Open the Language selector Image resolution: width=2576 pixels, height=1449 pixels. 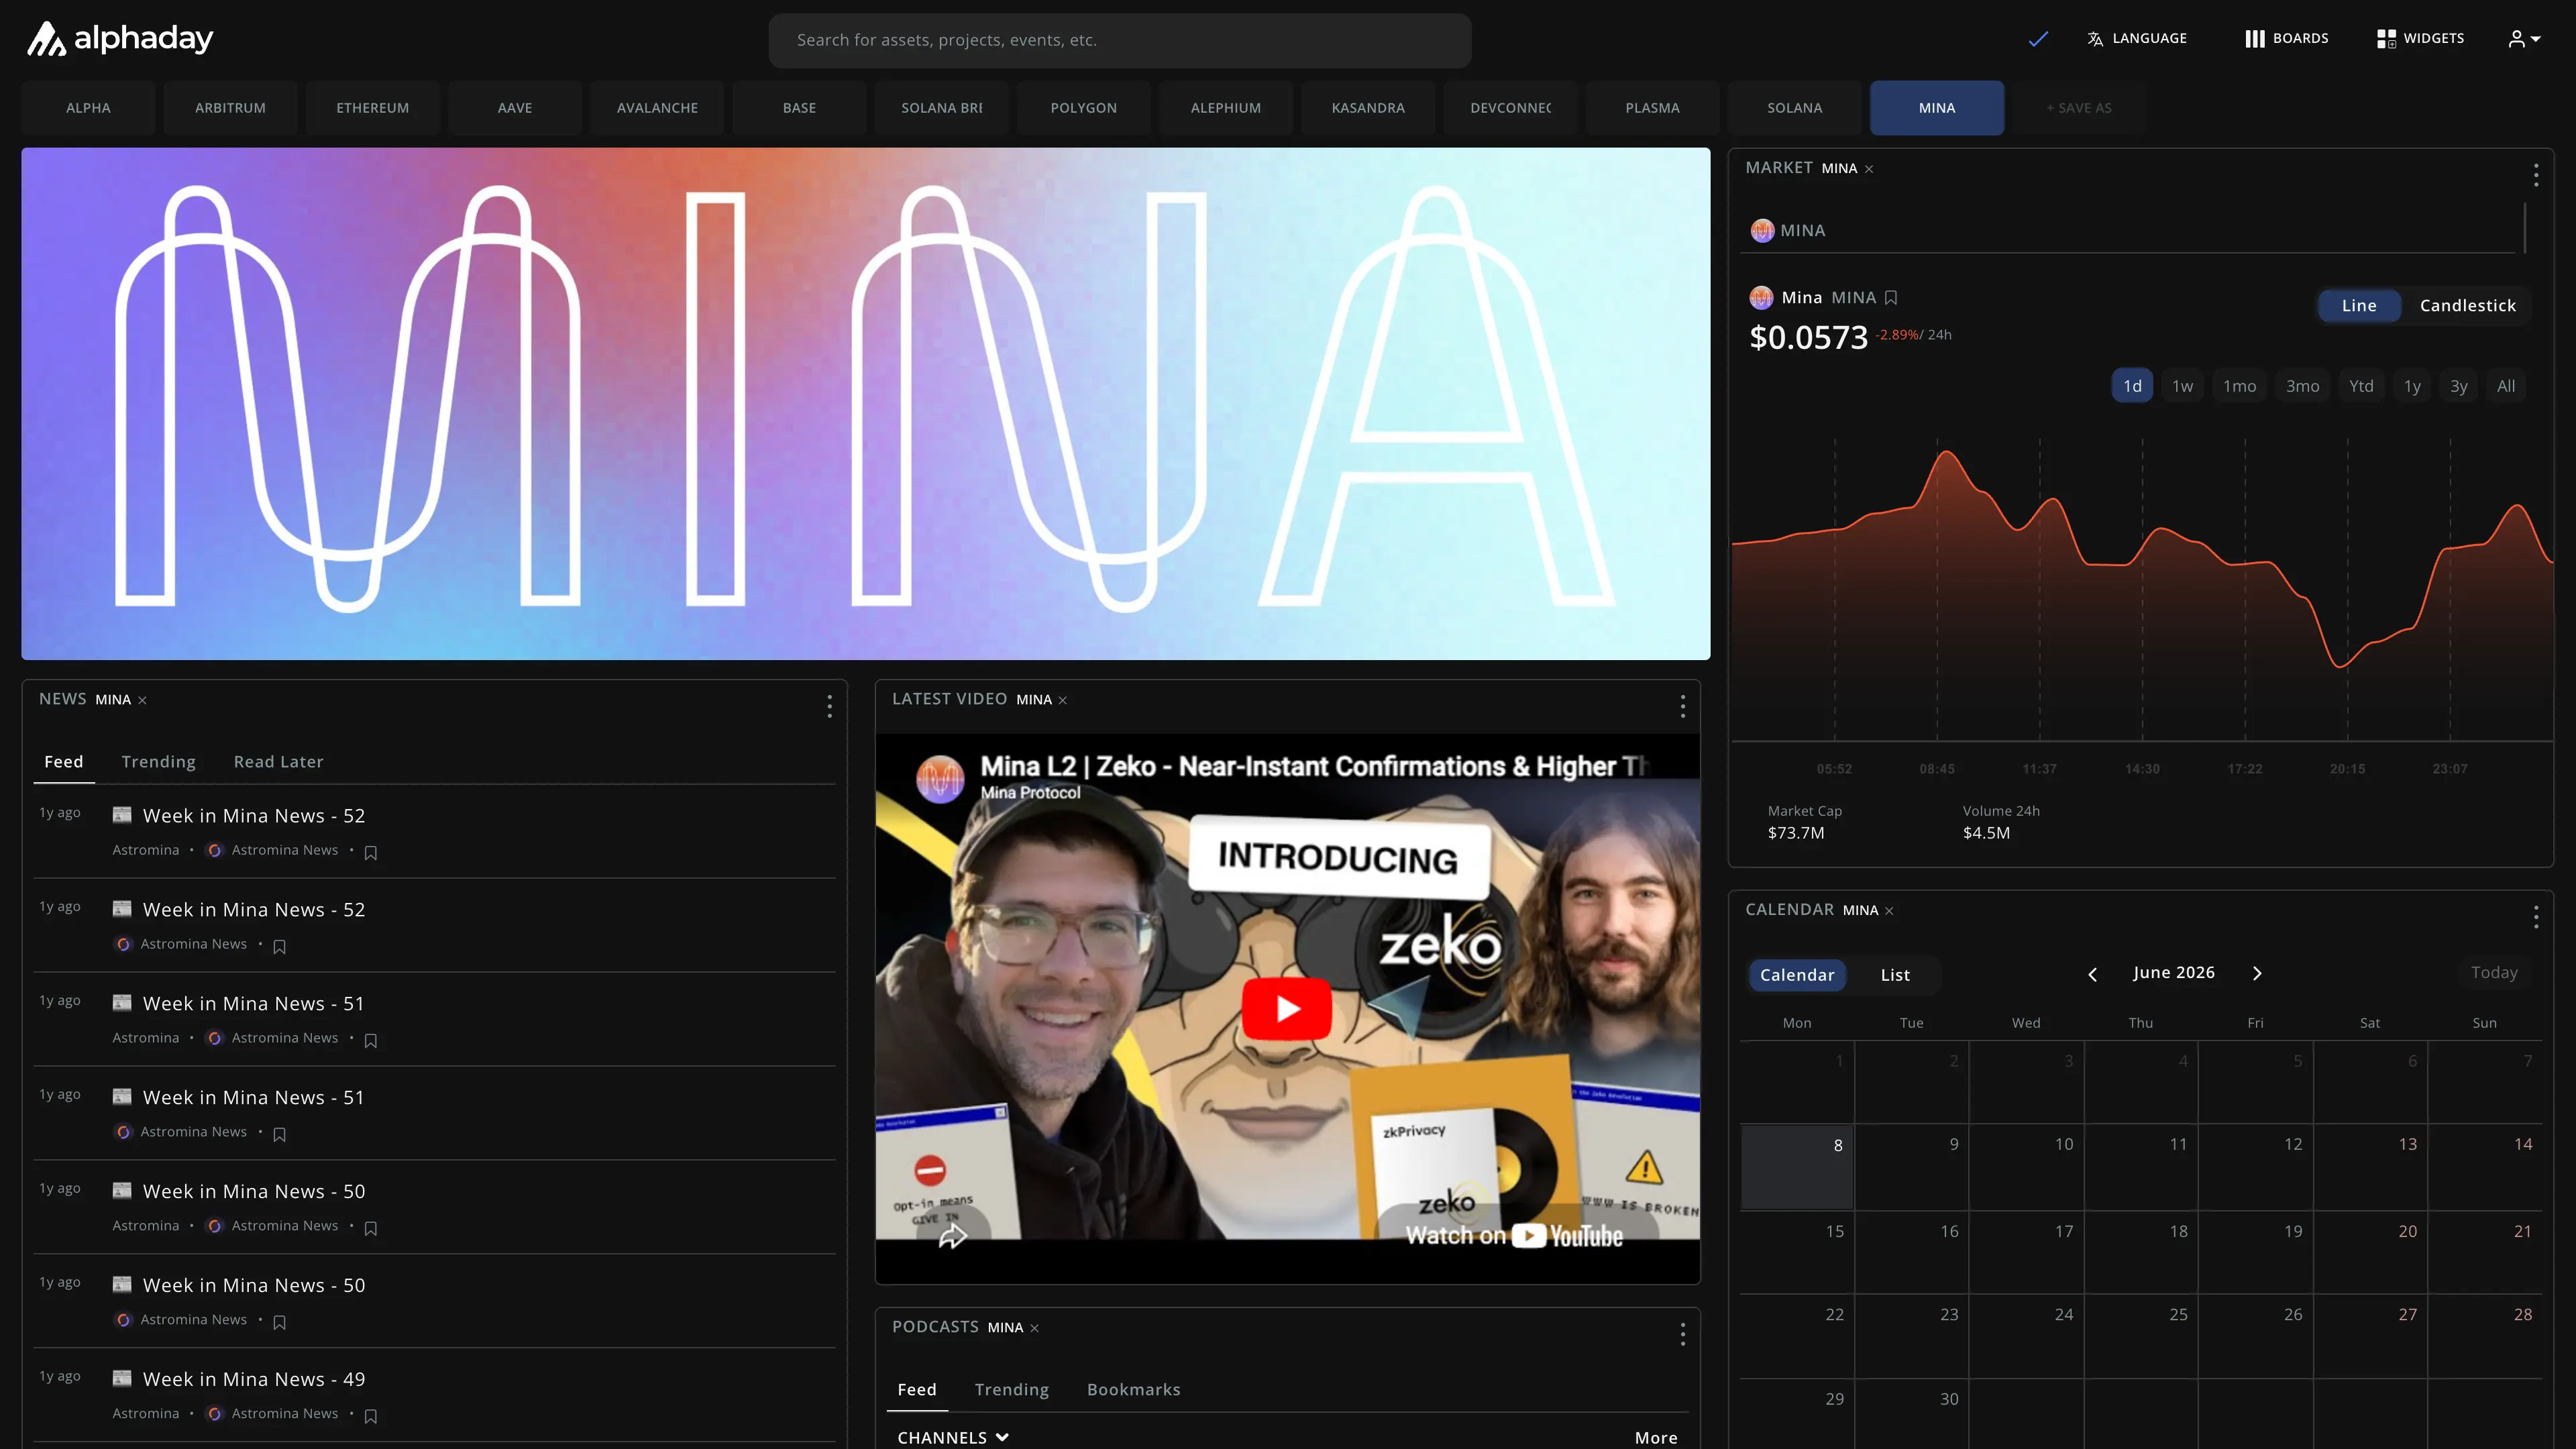[x=2137, y=39]
